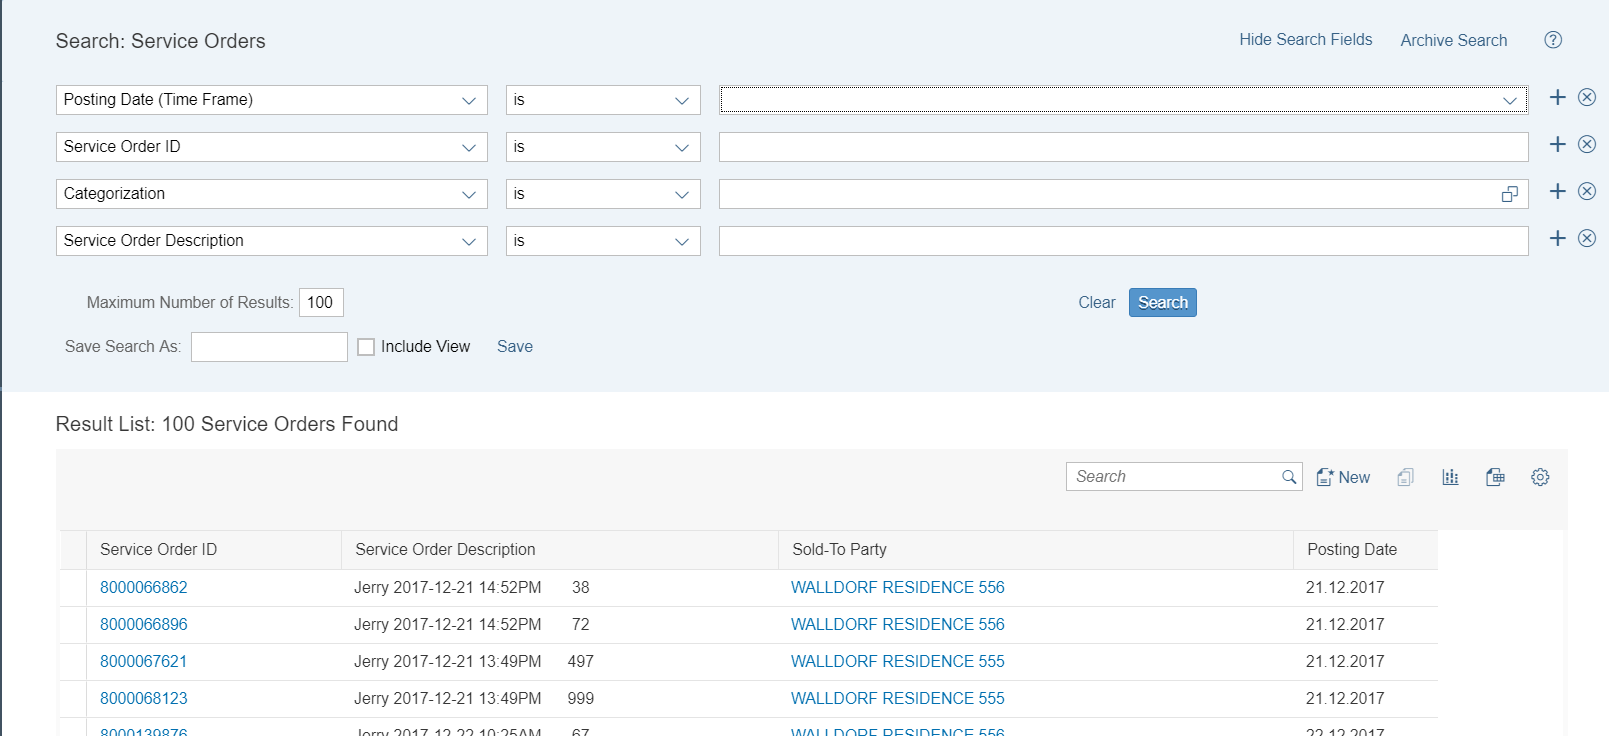Viewport: 1609px width, 736px height.
Task: Click the Search button
Action: point(1163,302)
